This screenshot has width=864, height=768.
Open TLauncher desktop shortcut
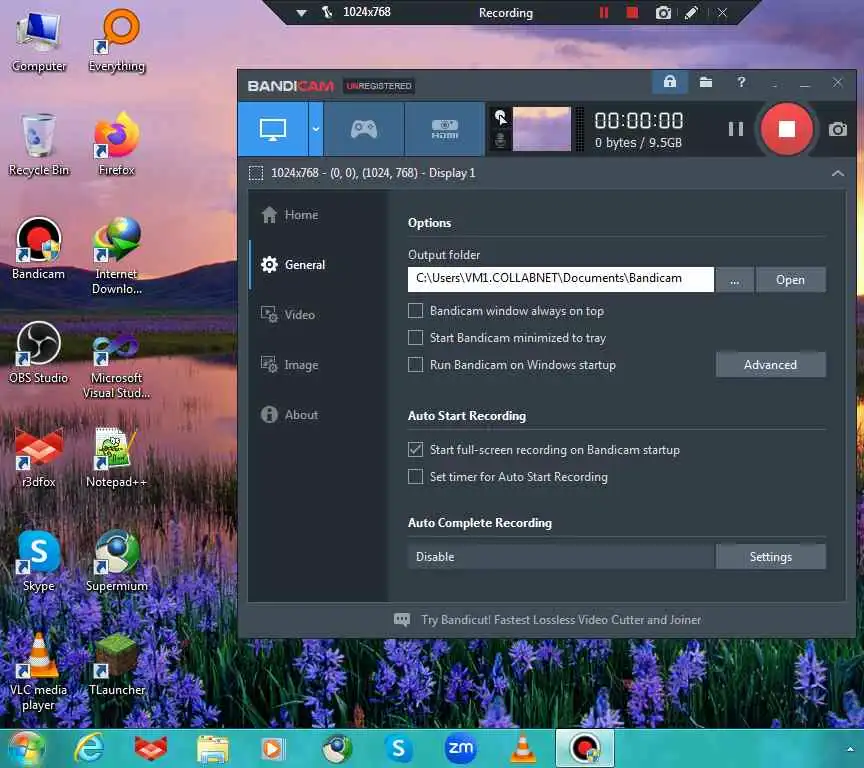click(x=116, y=665)
